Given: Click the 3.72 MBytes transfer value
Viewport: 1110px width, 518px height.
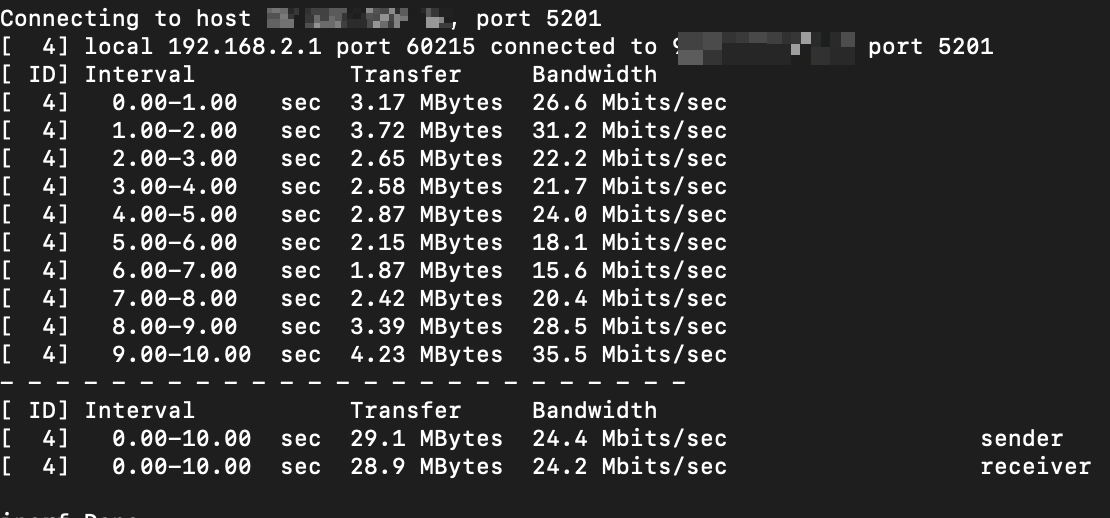Looking at the screenshot, I should point(426,131).
